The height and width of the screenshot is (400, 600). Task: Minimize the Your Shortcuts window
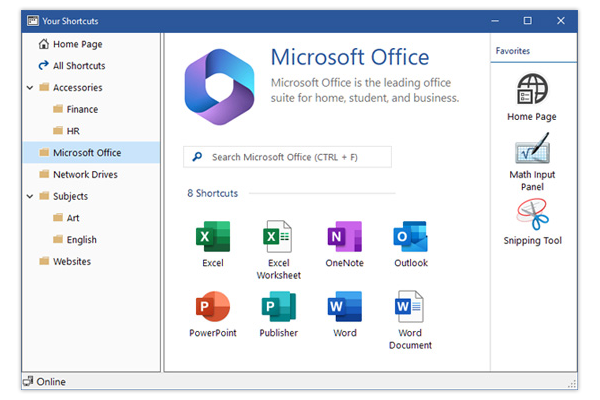click(x=495, y=21)
